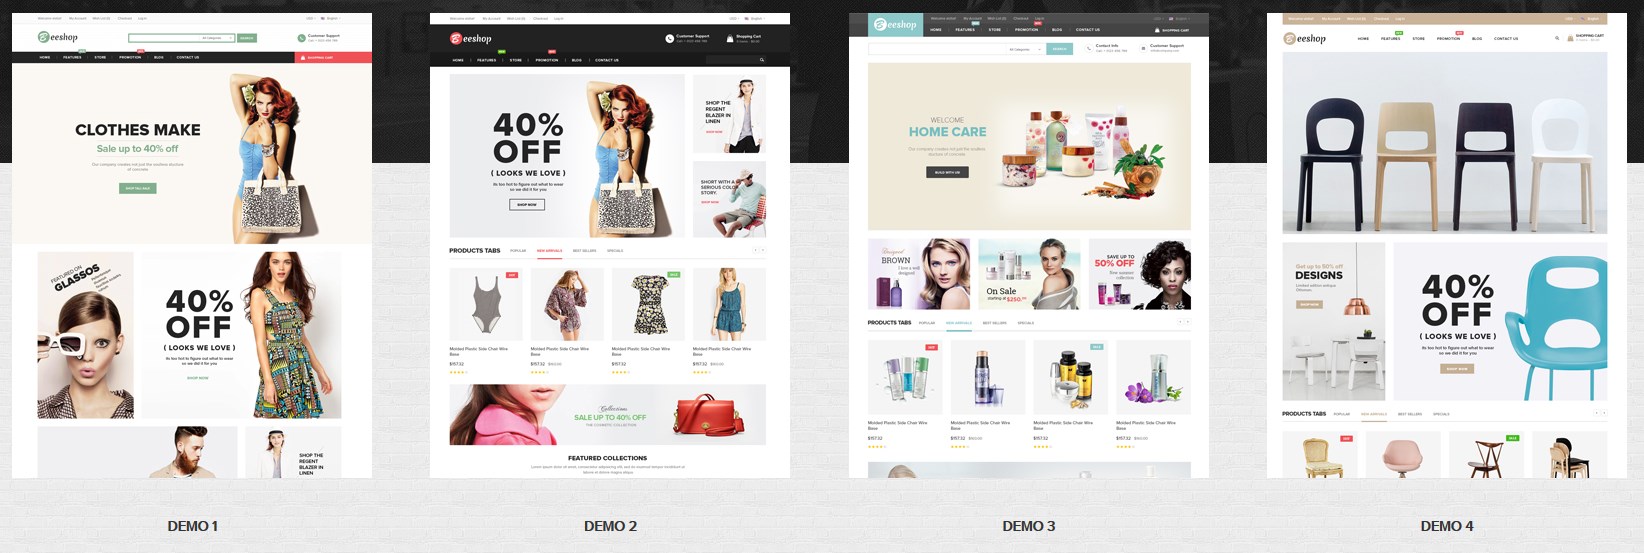1644x553 pixels.
Task: Click the four chairs hero image in Demo 4
Action: tap(1444, 142)
